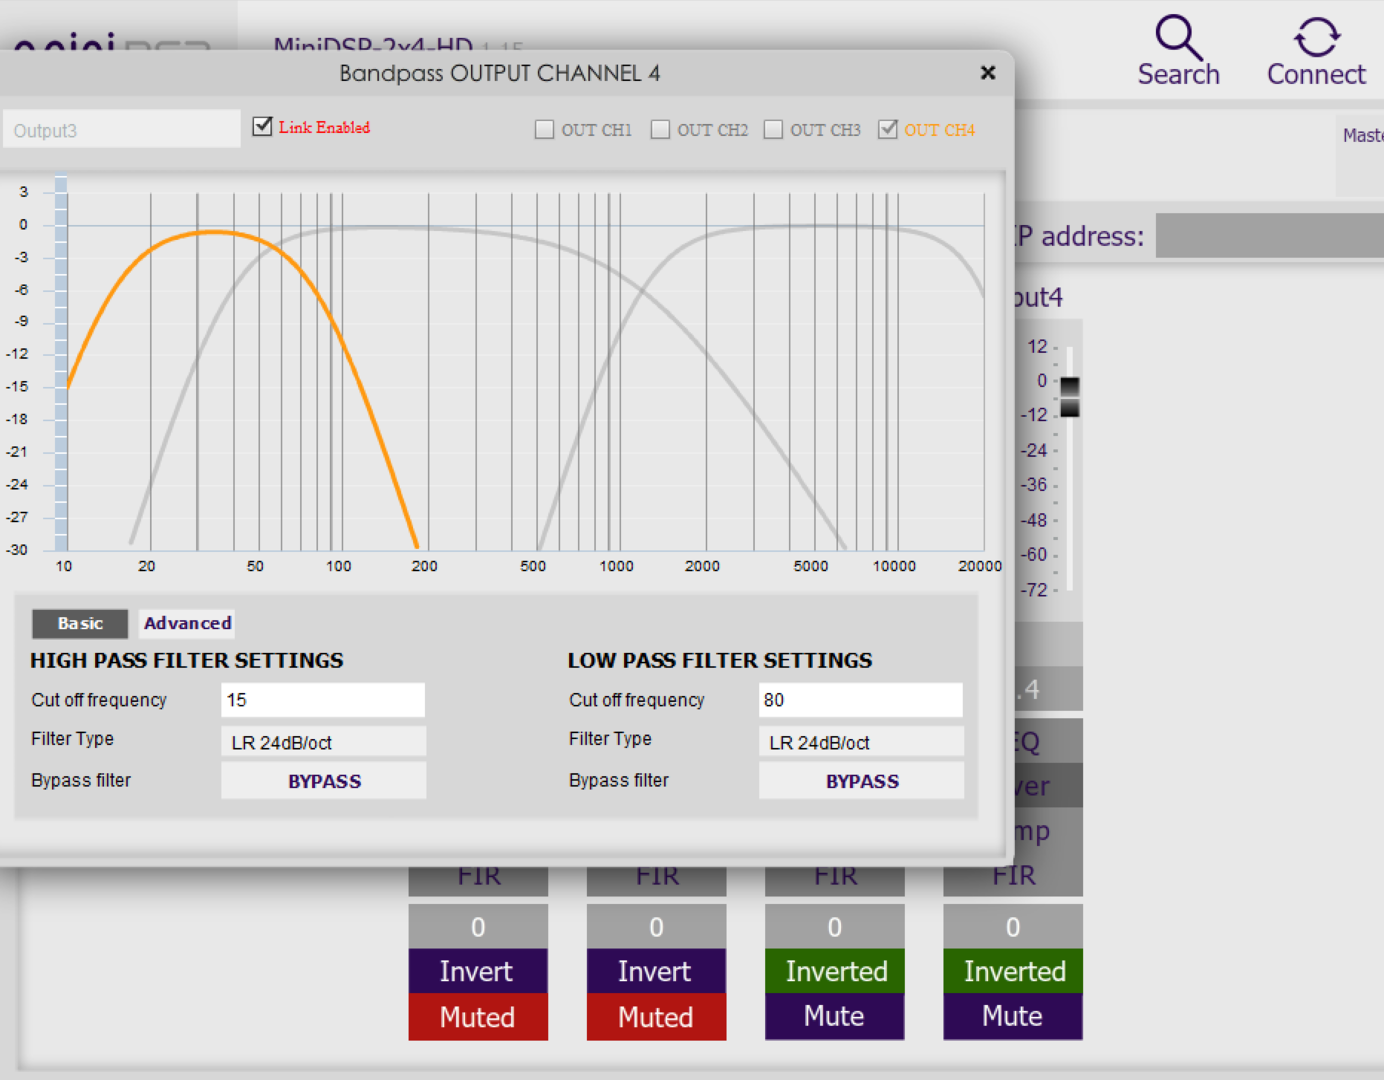Check the OUT CH1 checkbox
1384x1080 pixels.
[x=544, y=130]
